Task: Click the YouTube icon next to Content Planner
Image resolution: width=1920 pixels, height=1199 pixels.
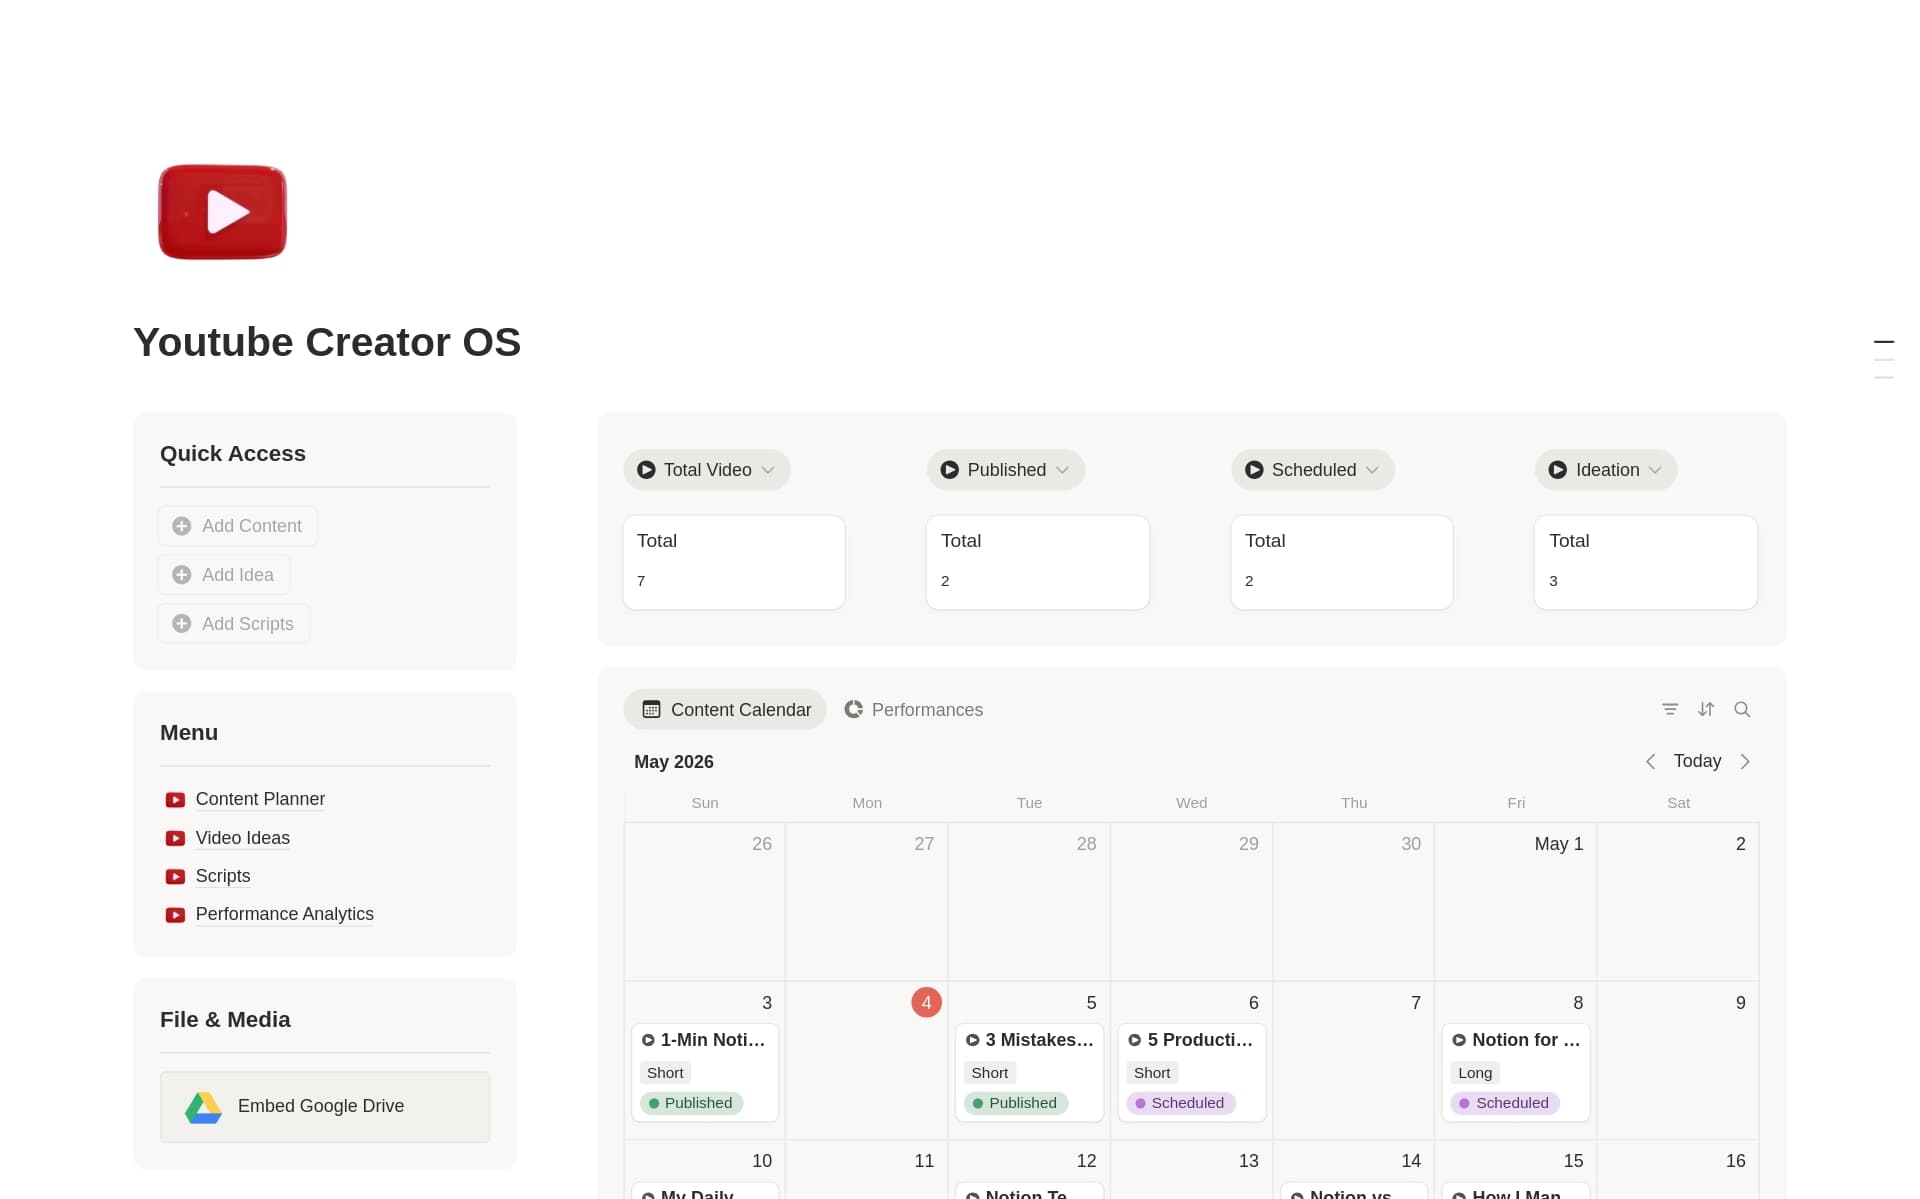Action: click(175, 800)
